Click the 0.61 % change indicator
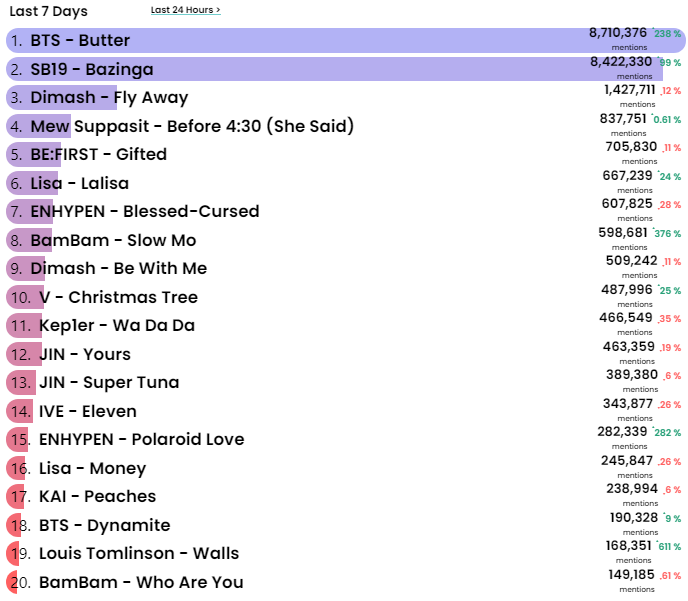This screenshot has width=688, height=601. point(666,119)
